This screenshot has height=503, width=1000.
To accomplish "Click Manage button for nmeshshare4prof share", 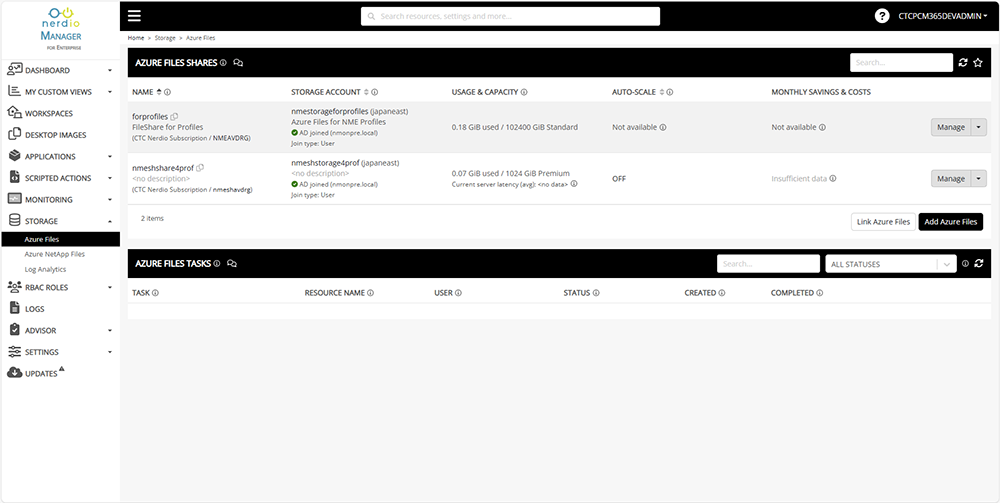I will 951,179.
